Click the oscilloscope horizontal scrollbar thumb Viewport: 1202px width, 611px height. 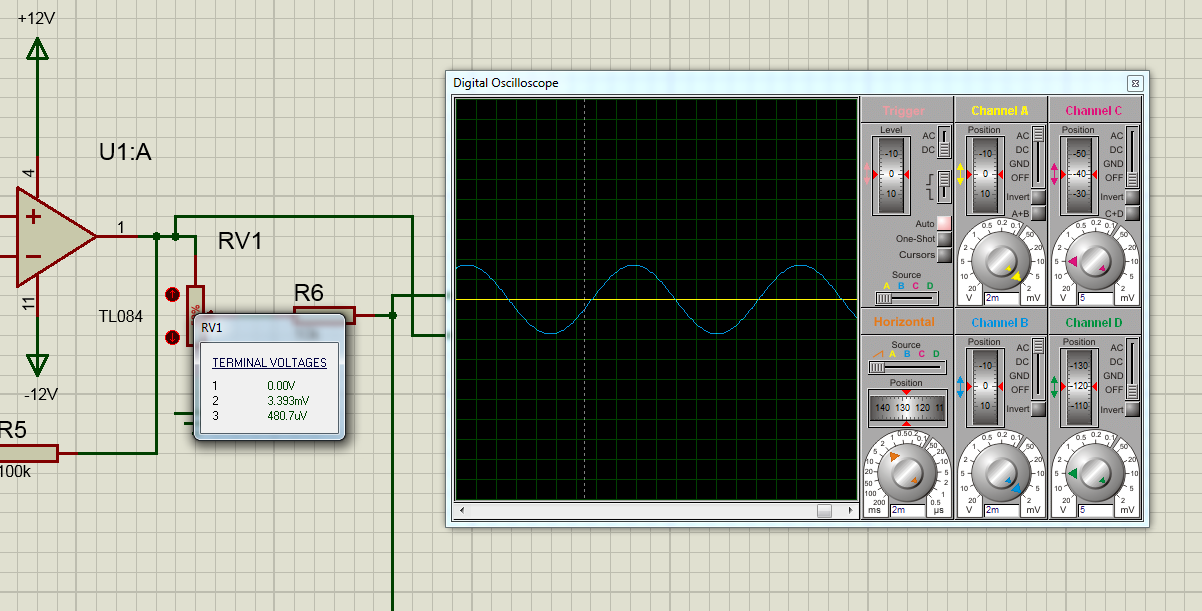pos(824,511)
